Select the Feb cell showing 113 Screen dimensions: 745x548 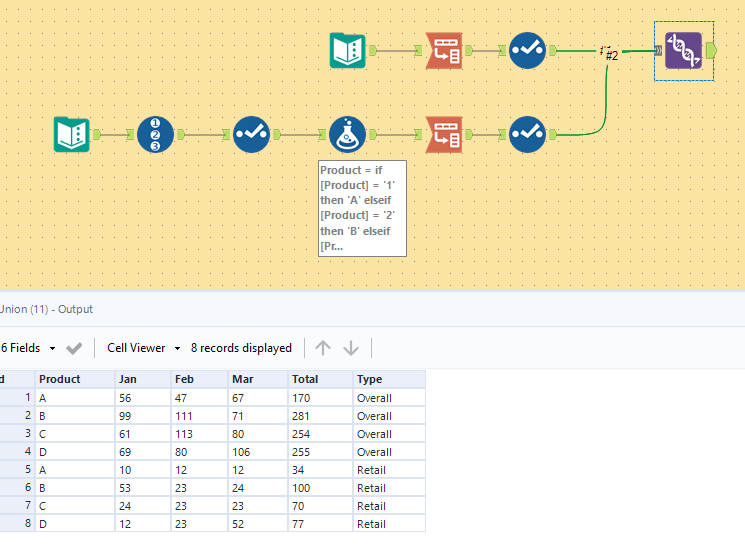click(x=200, y=434)
